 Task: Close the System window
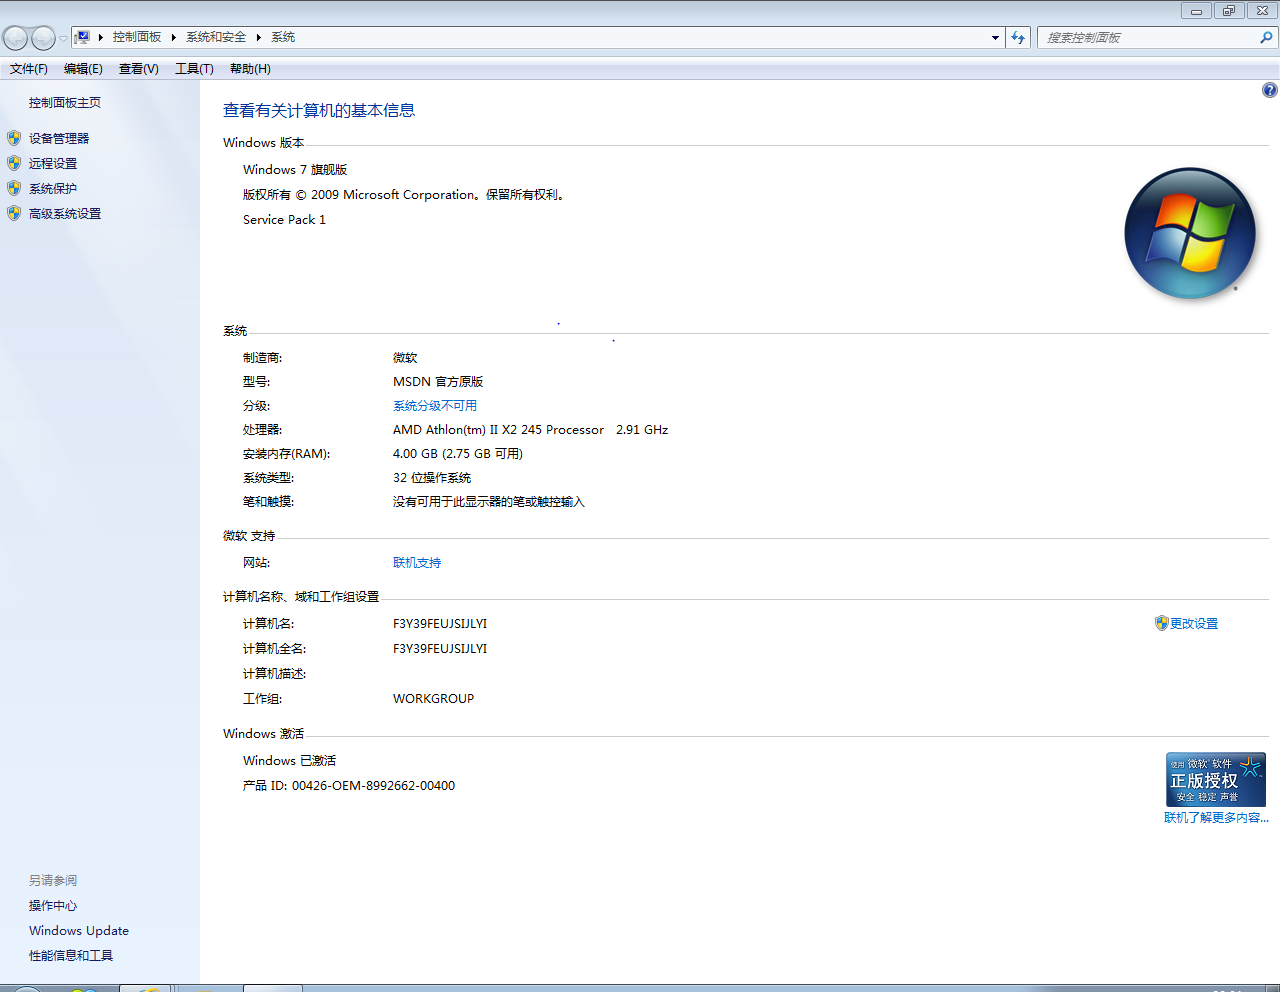click(1262, 11)
